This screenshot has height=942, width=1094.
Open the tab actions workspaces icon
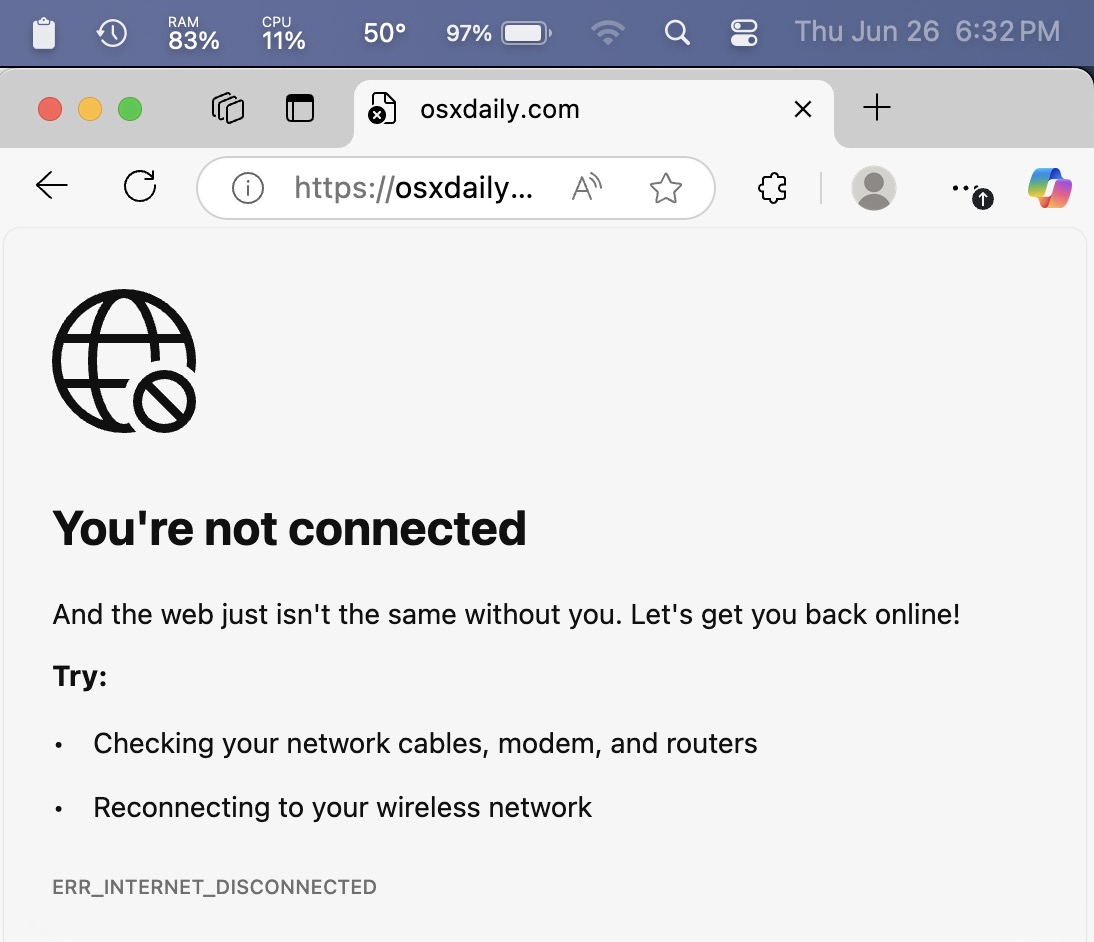228,108
